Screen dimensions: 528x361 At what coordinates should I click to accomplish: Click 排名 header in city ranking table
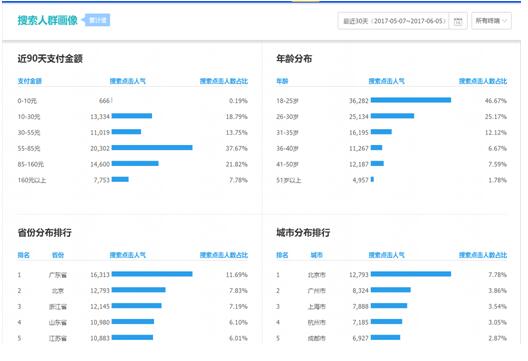[x=282, y=255]
